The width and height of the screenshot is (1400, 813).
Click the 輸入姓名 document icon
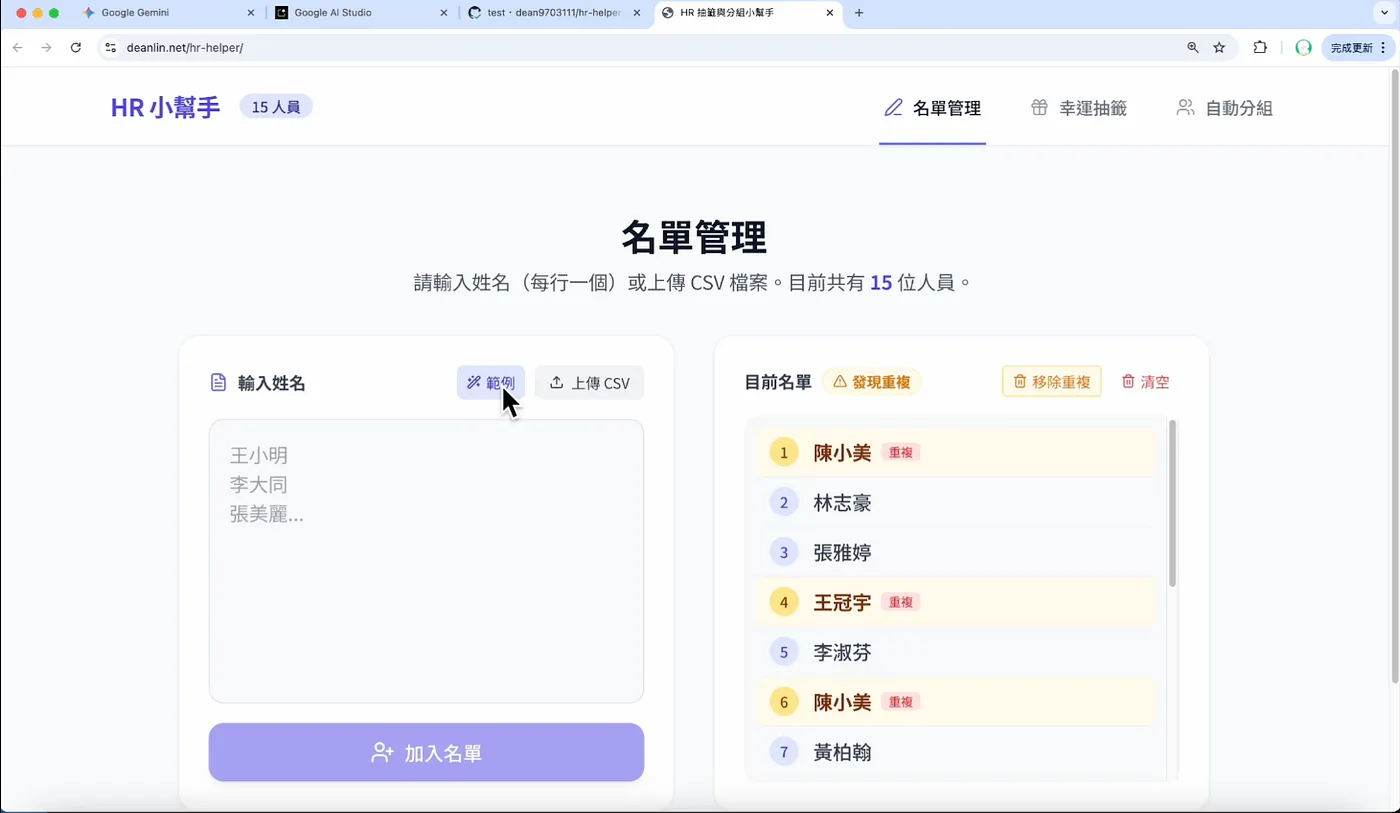[218, 383]
